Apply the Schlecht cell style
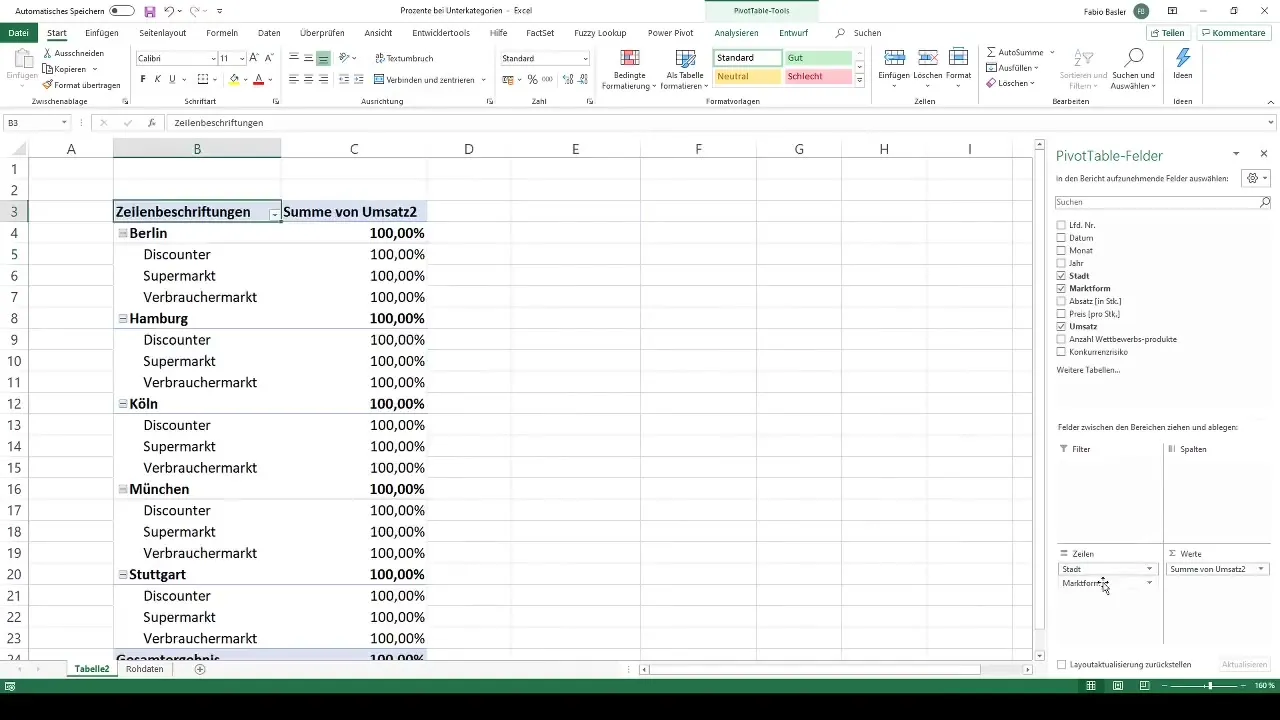The width and height of the screenshot is (1280, 720). (818, 76)
